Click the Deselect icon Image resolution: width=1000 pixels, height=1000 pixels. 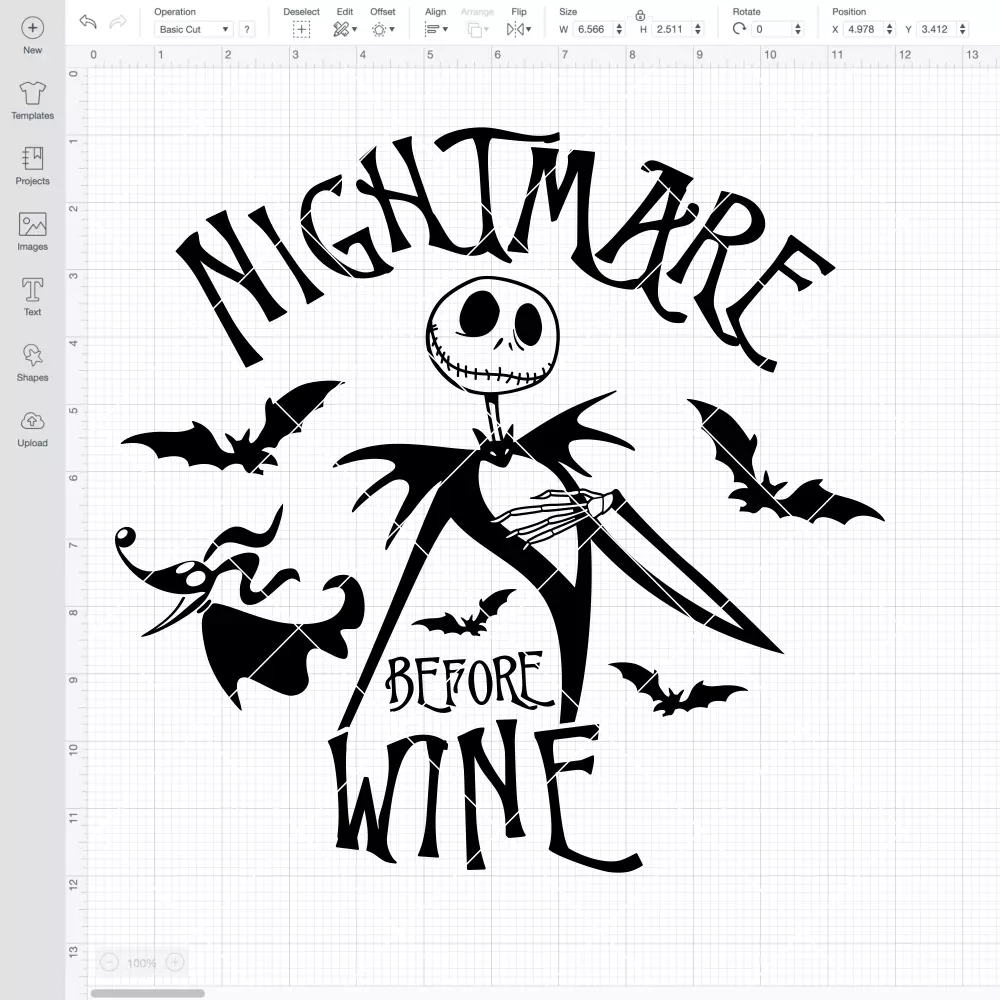point(302,29)
